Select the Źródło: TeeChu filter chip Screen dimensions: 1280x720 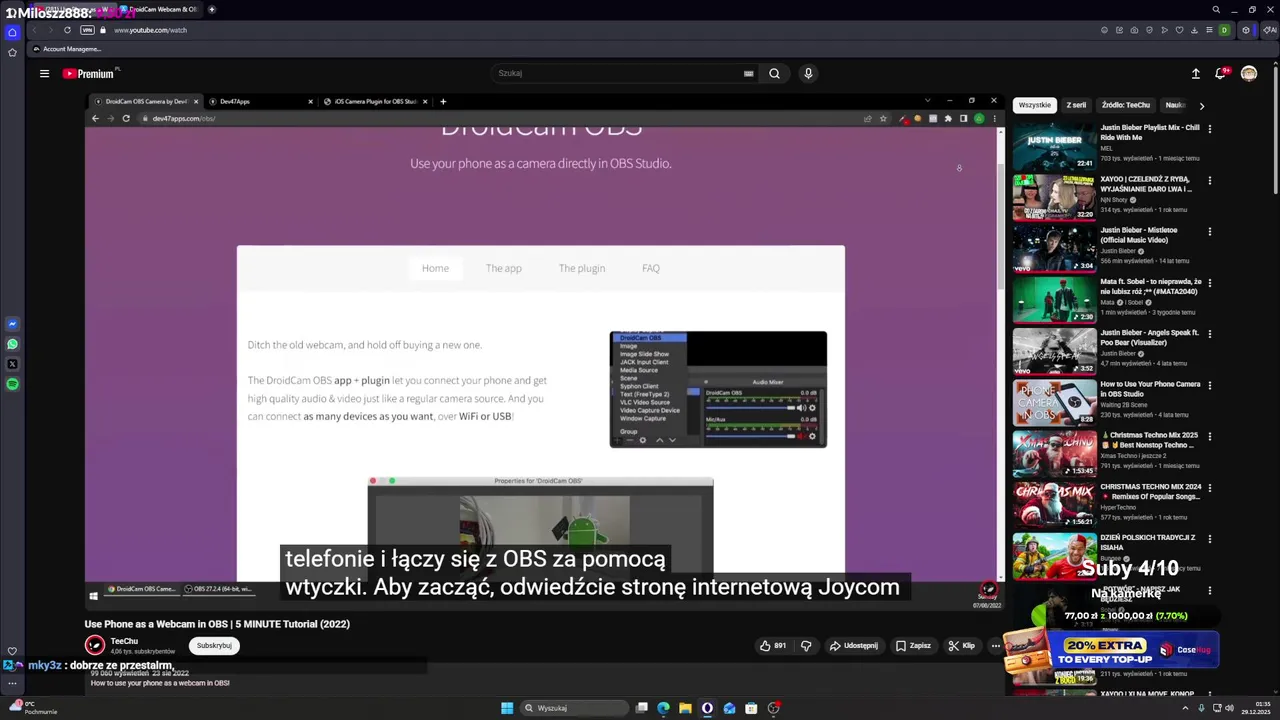coord(1126,105)
